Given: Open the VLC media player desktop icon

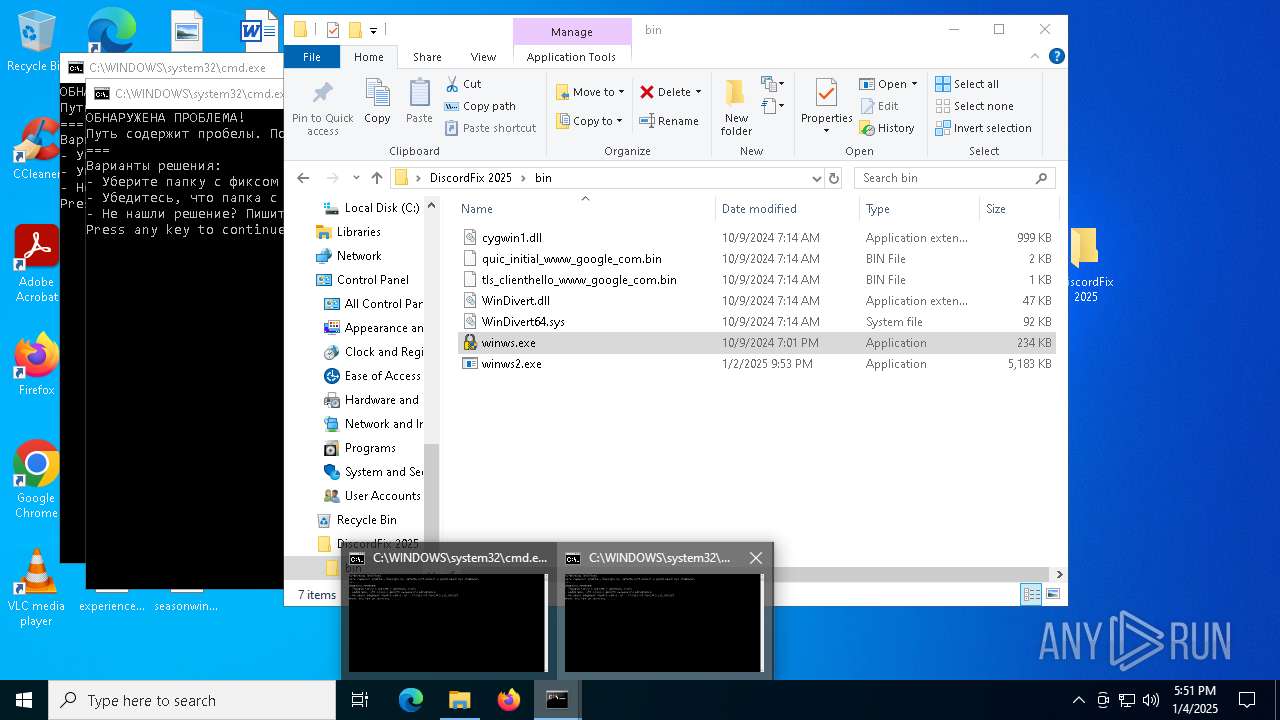Looking at the screenshot, I should click(36, 588).
